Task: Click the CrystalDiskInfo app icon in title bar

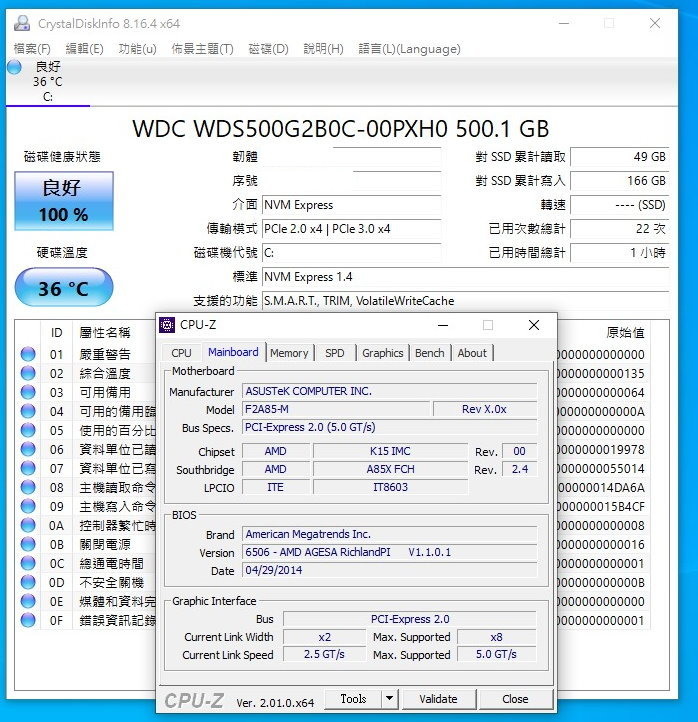Action: click(22, 23)
